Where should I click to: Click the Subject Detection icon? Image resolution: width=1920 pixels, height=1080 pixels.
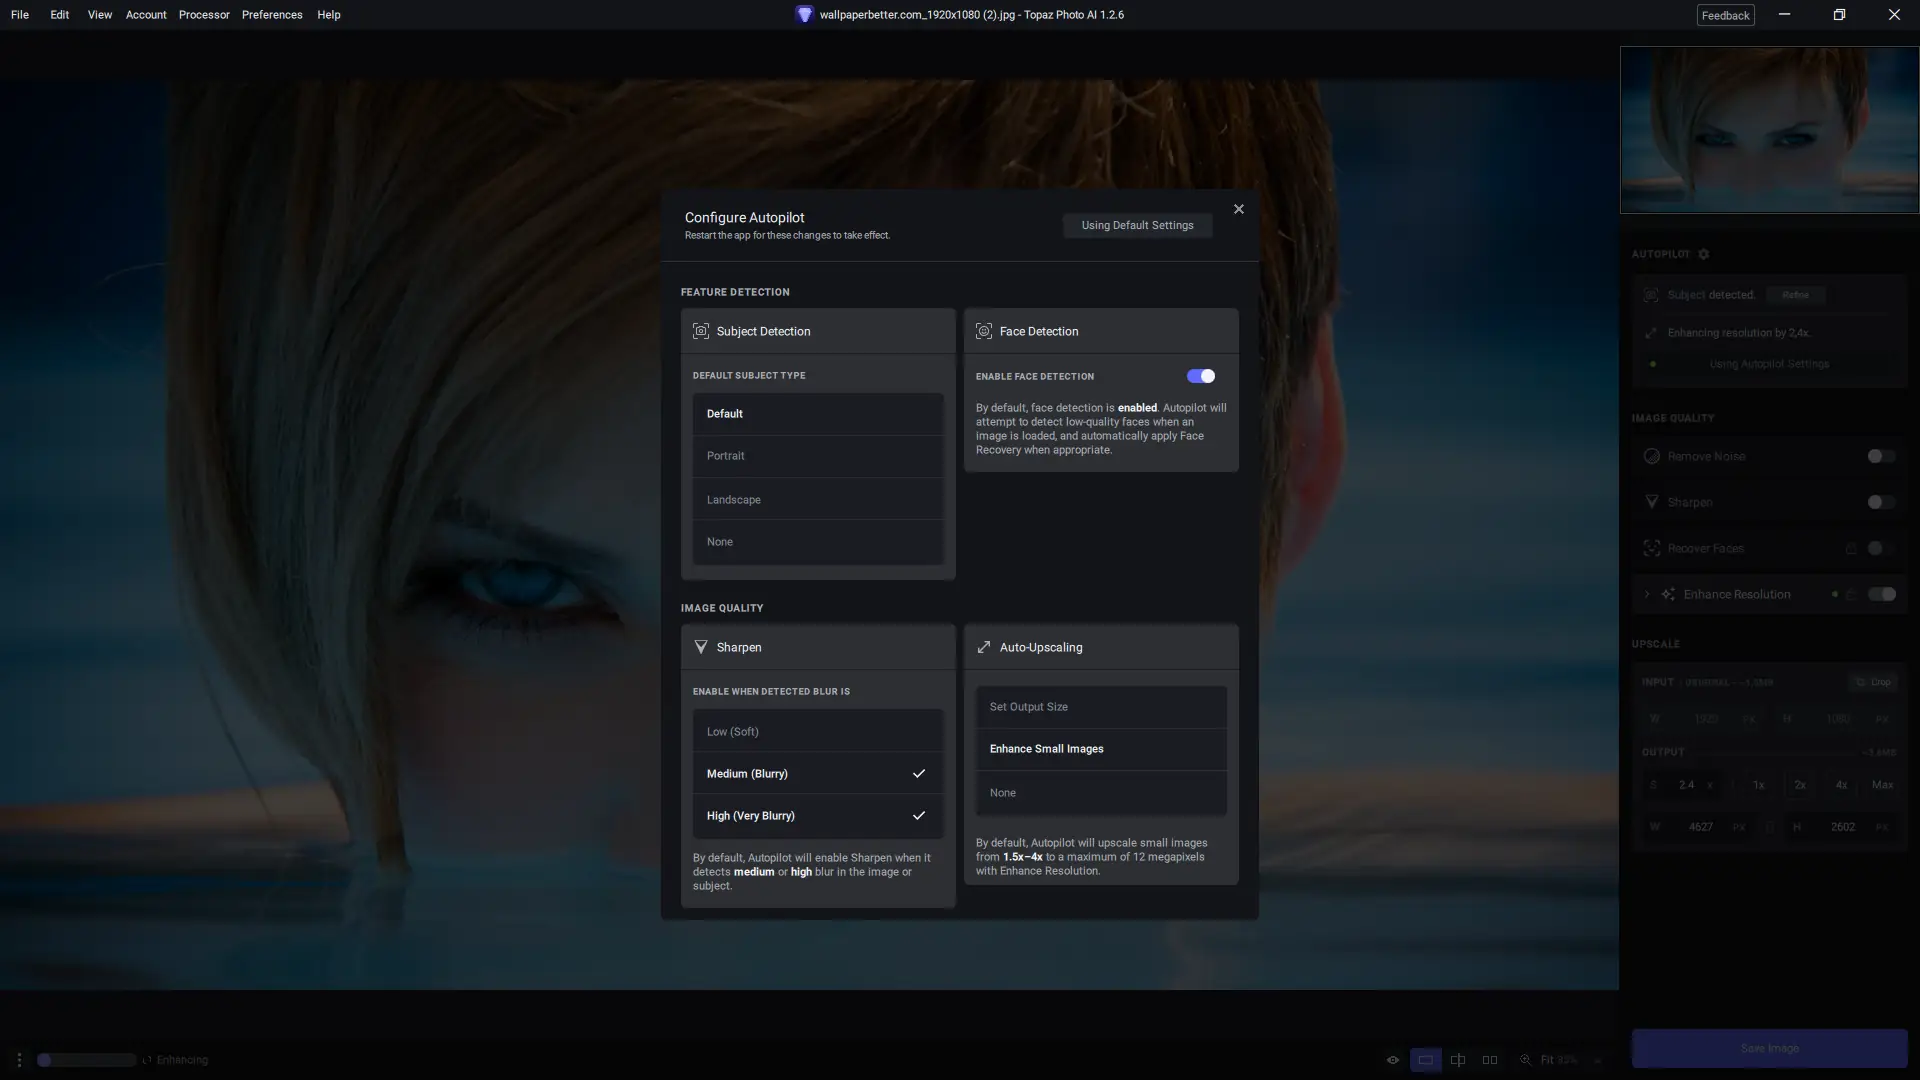(x=701, y=331)
